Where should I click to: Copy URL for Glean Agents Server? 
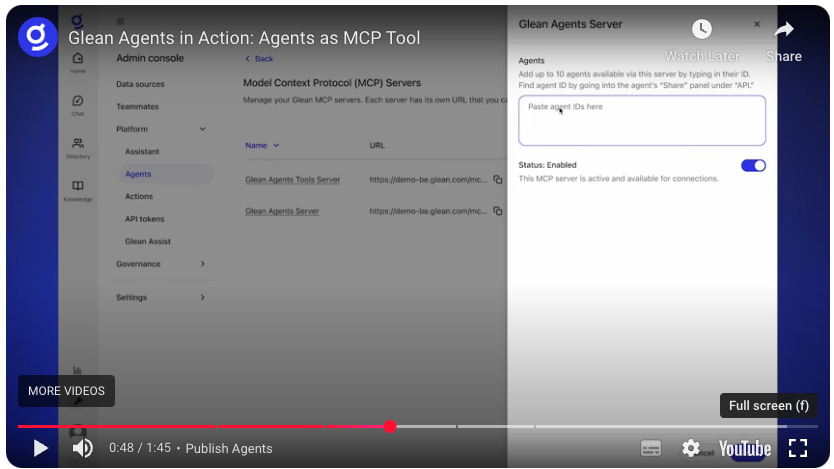point(498,211)
